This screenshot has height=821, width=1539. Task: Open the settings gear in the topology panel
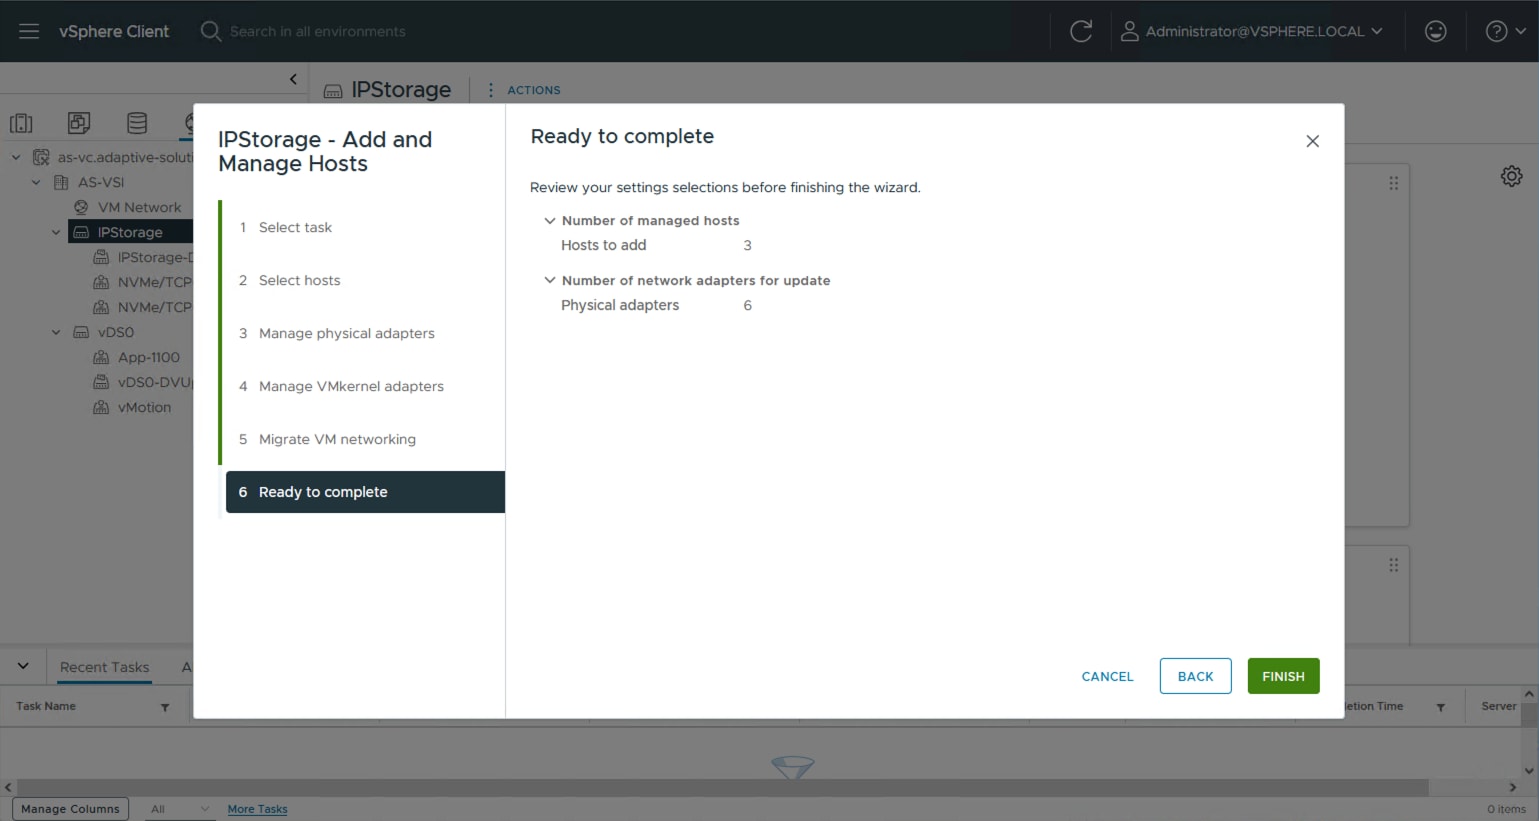point(1511,176)
